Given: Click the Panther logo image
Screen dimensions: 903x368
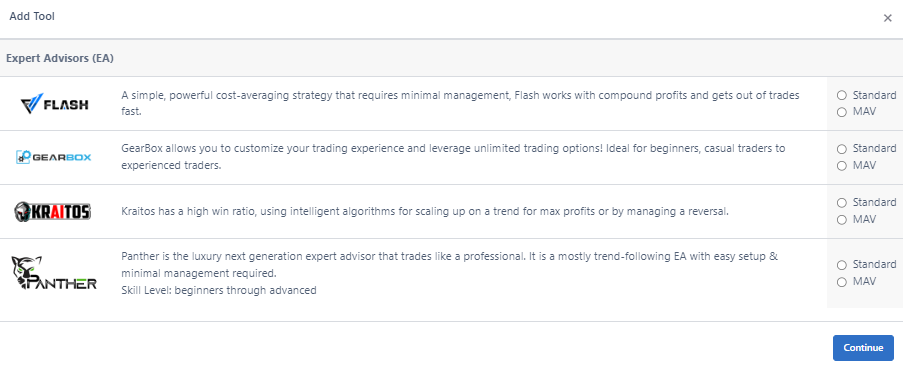Looking at the screenshot, I should [54, 273].
